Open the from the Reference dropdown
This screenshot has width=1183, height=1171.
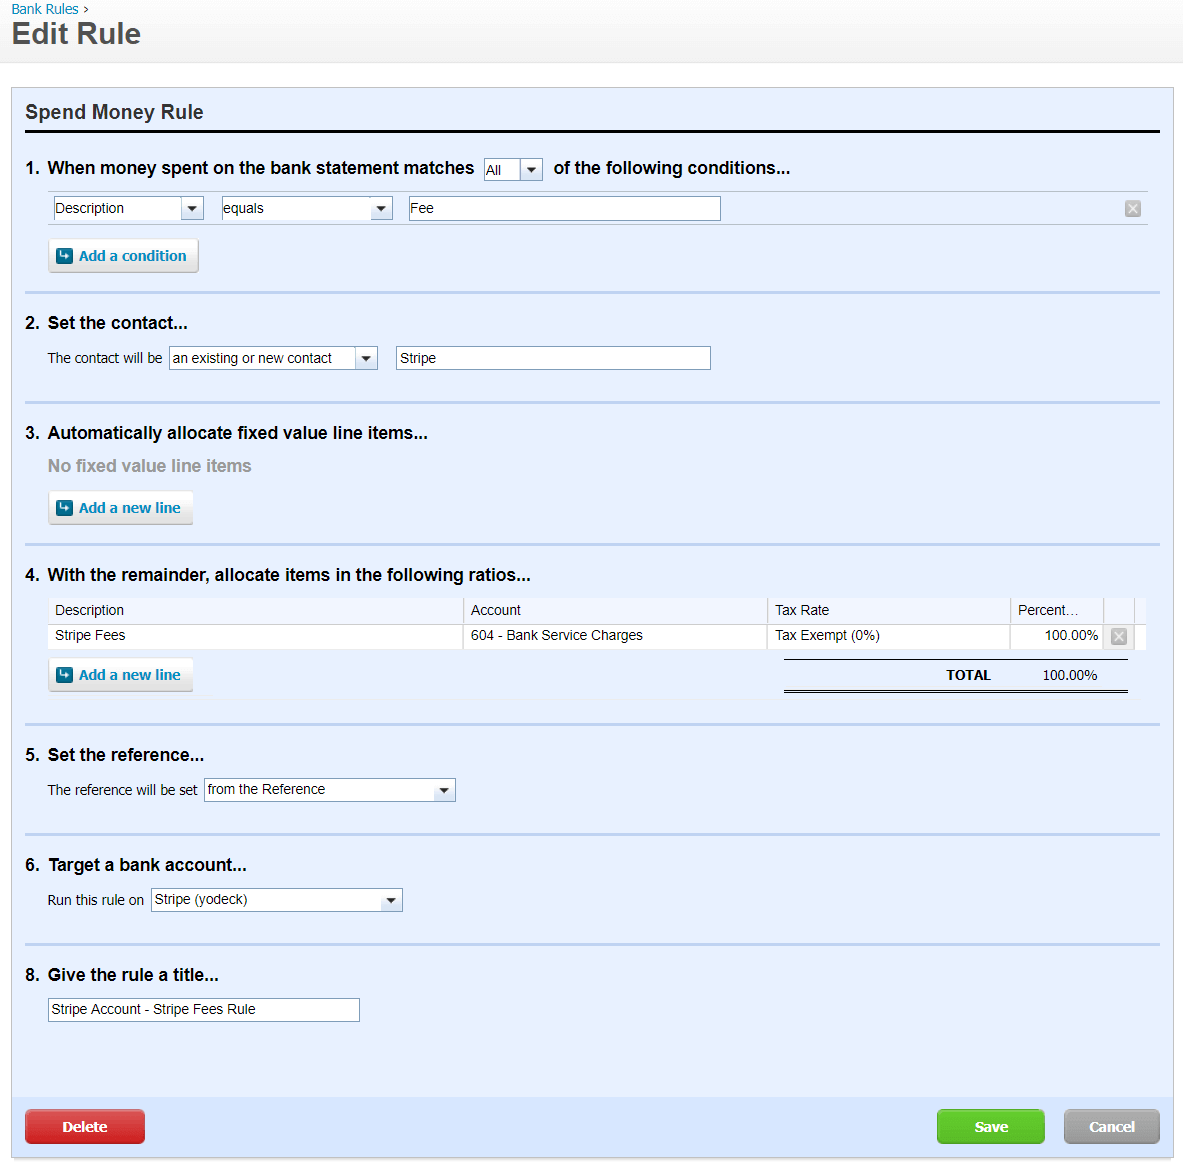443,789
